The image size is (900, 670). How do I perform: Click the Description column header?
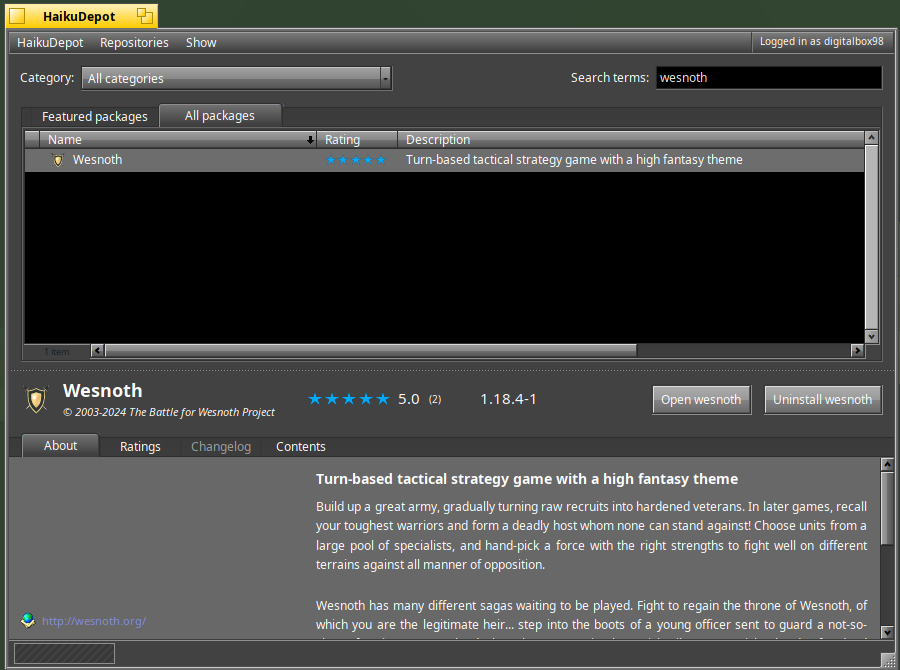pos(631,140)
